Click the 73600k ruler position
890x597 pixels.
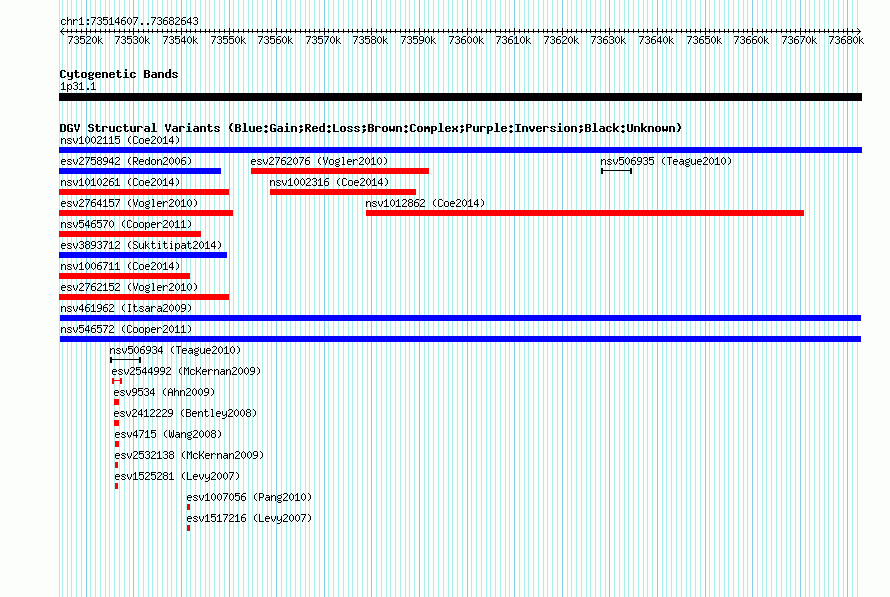coord(466,40)
